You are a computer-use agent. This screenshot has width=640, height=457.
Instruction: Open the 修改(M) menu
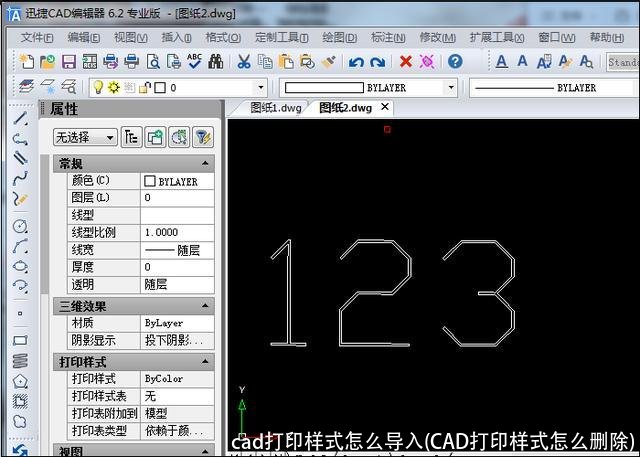coord(438,38)
